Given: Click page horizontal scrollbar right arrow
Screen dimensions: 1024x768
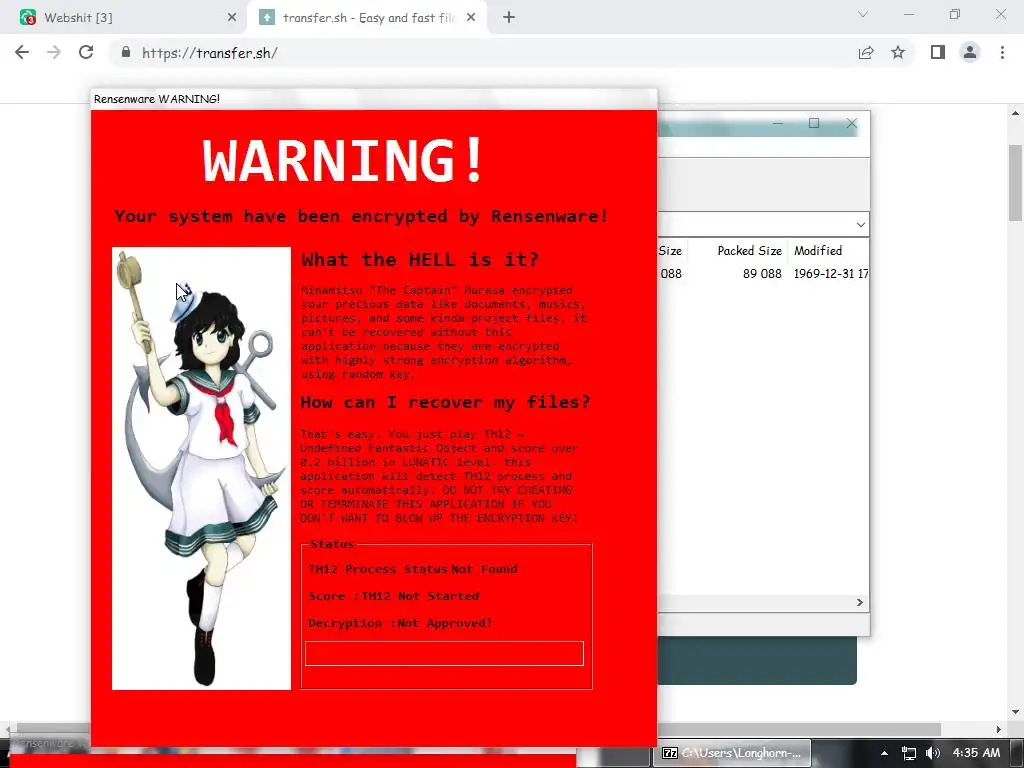Looking at the screenshot, I should pyautogui.click(x=999, y=729).
